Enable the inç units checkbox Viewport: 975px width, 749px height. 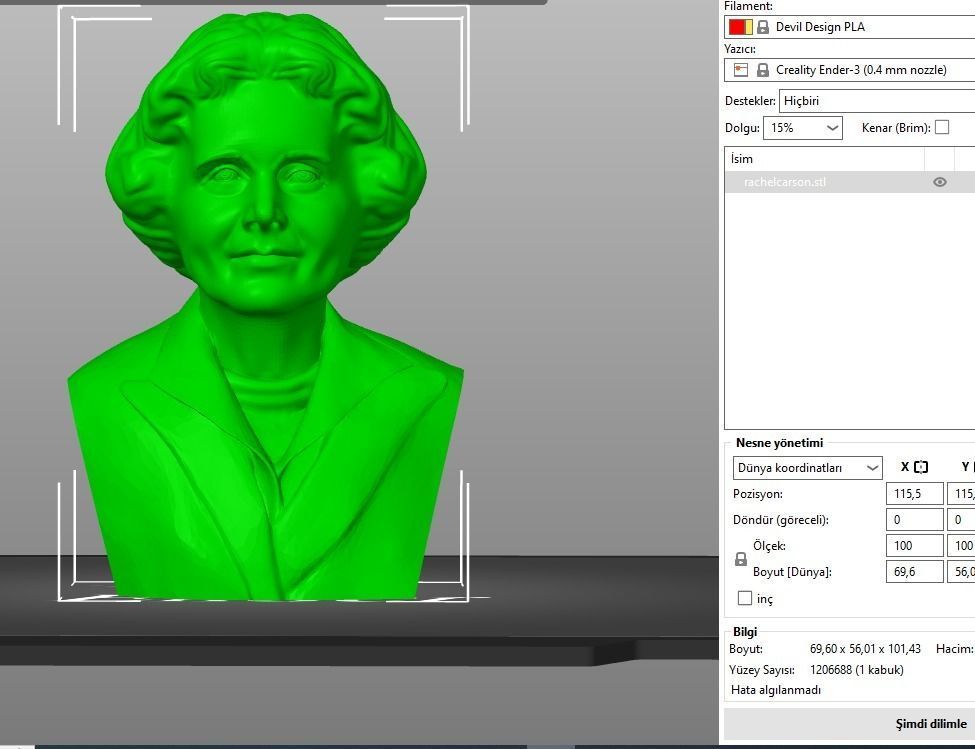744,598
